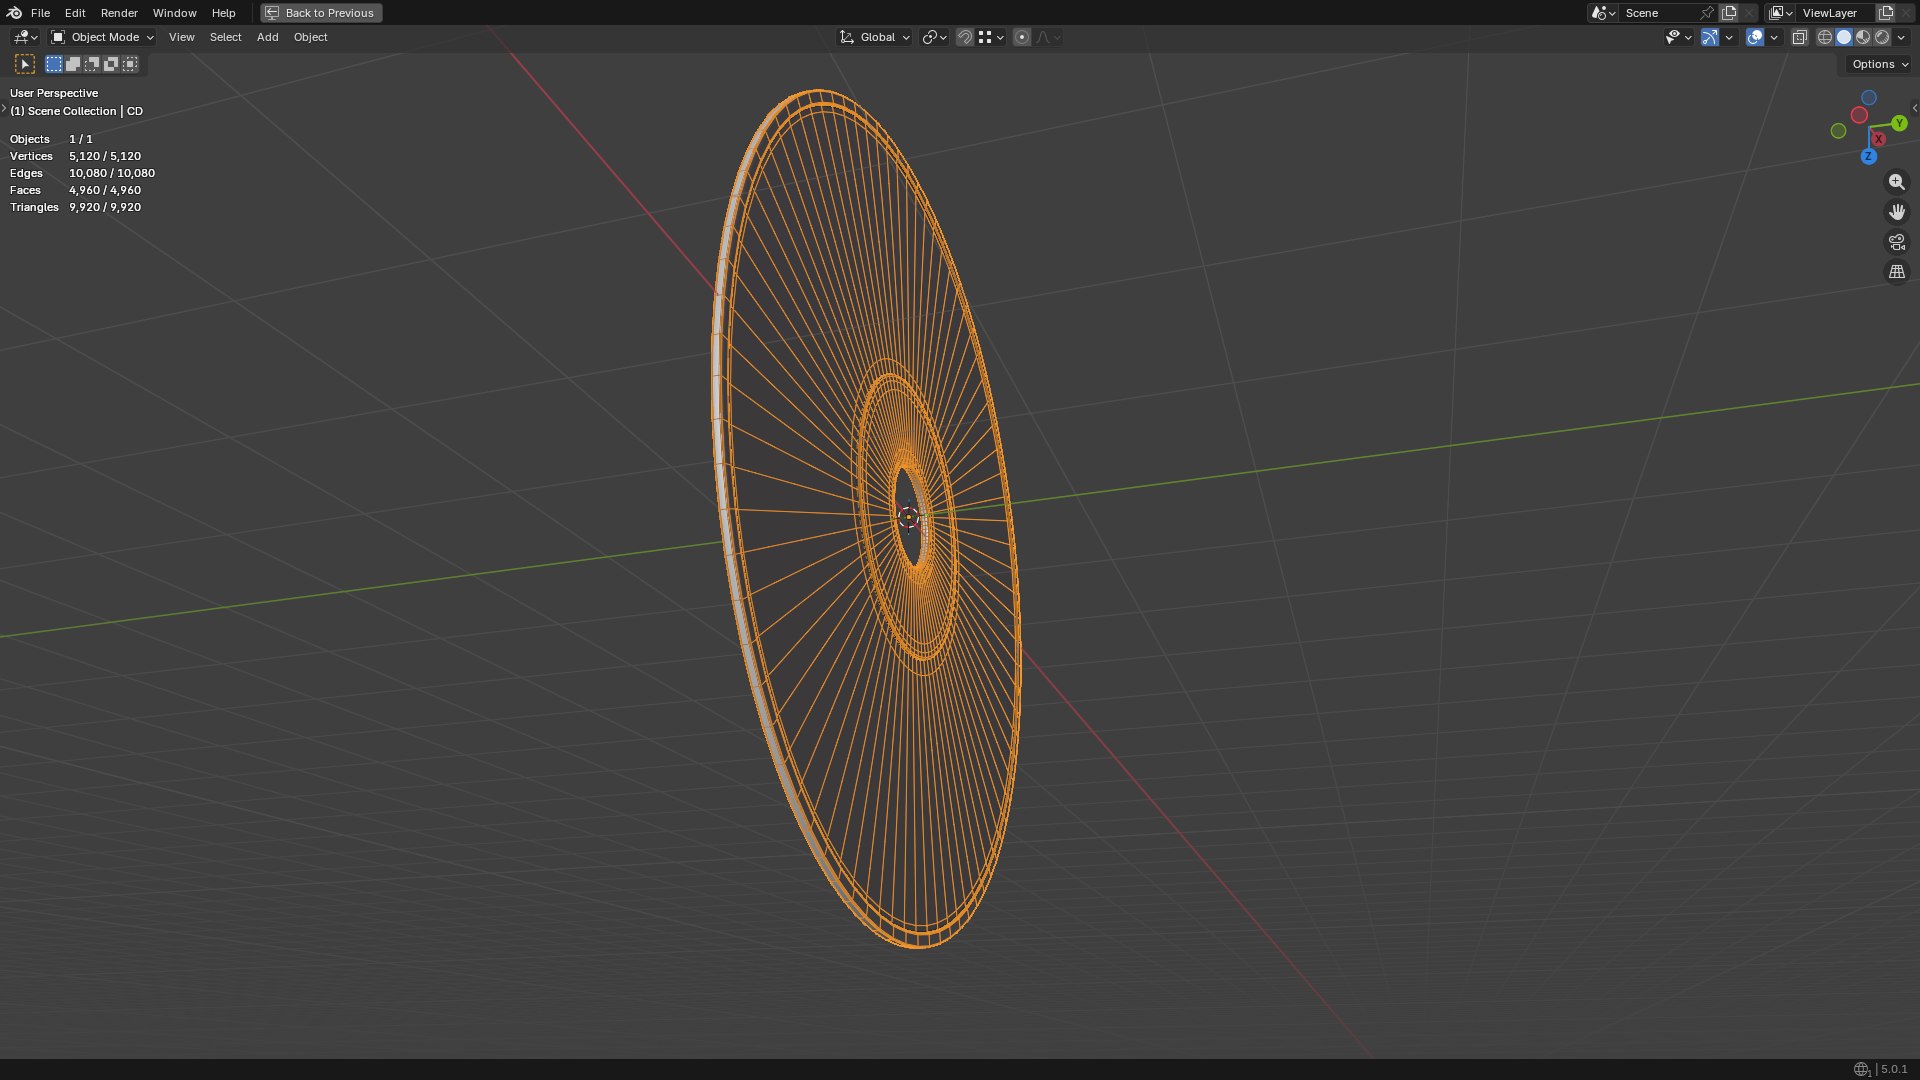Switch to Wireframe viewport shading
1920x1080 pixels.
tap(1825, 37)
